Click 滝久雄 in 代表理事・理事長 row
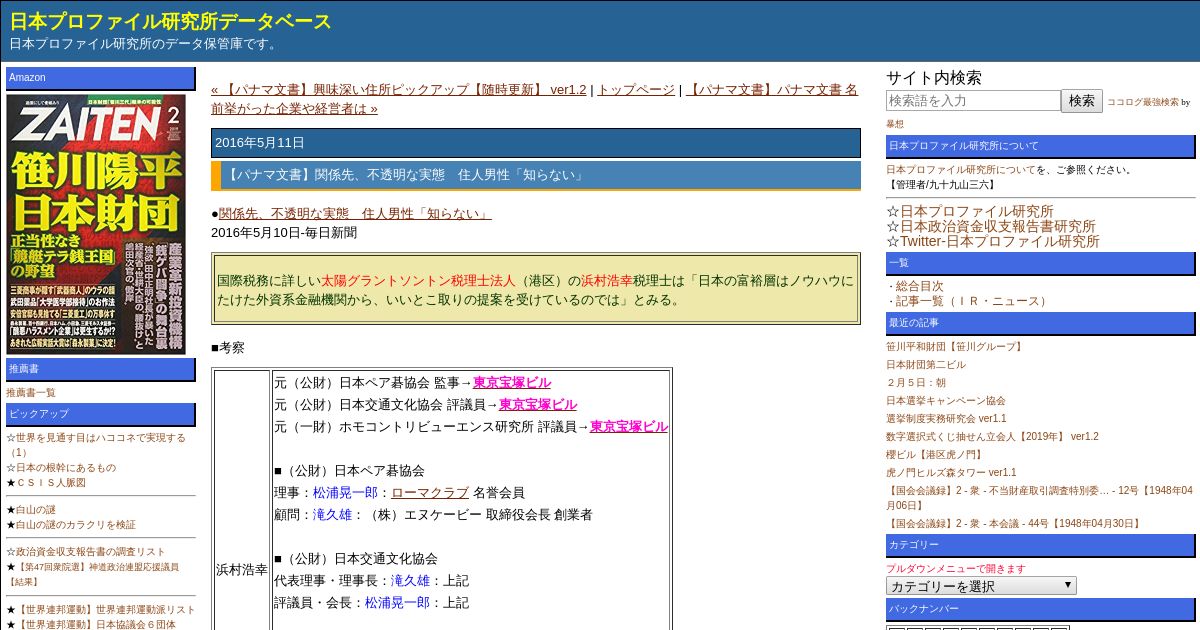 pyautogui.click(x=410, y=580)
